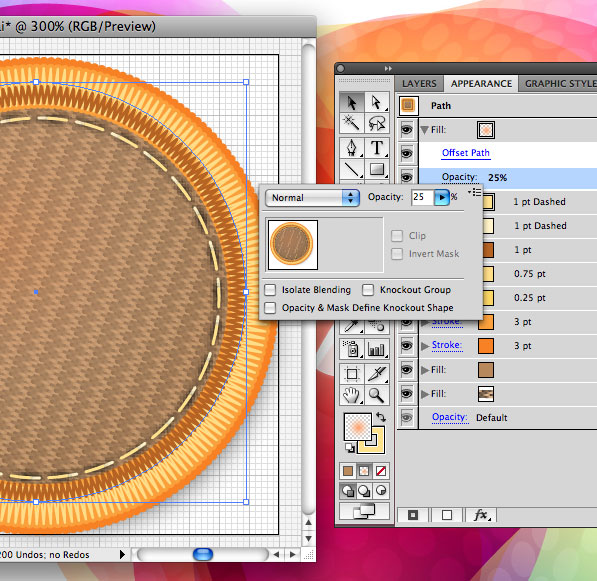597x581 pixels.
Task: Click Add New Fill button in Appearance panel
Action: 447,515
